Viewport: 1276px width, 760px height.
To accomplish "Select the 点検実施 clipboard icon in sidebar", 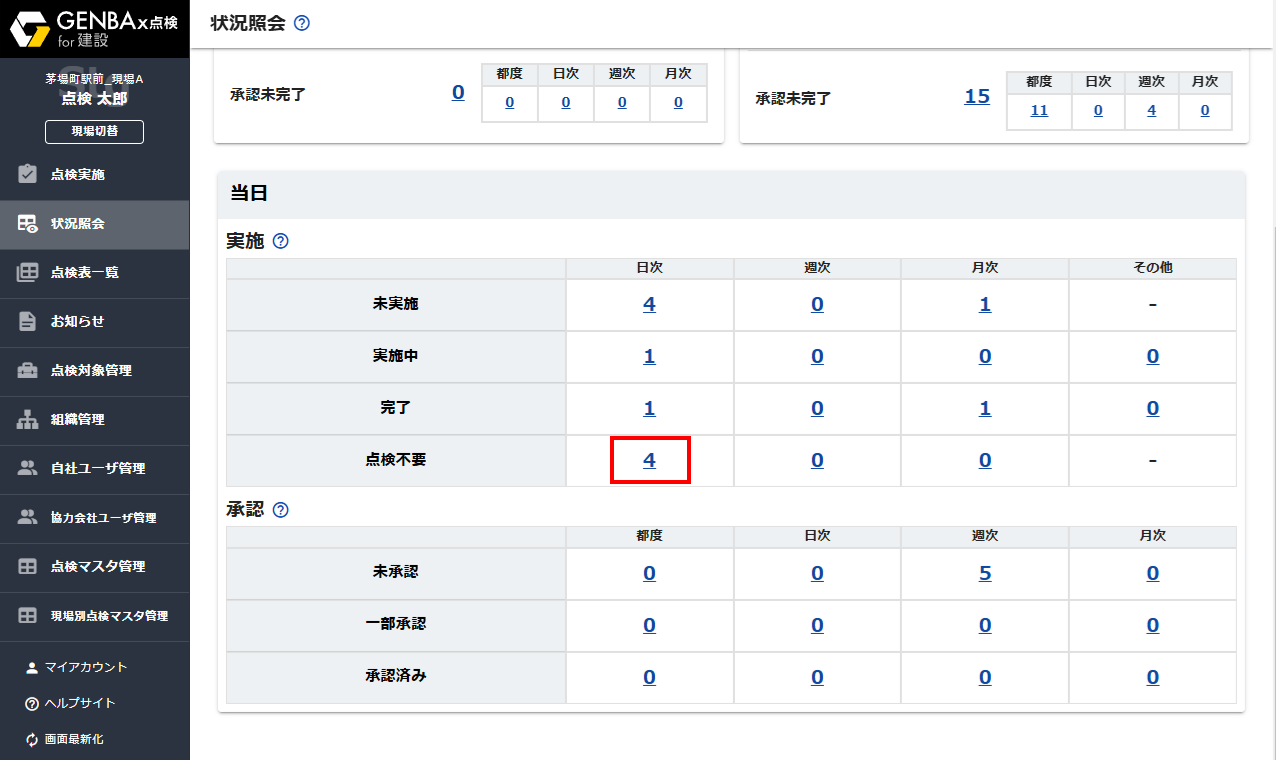I will (25, 174).
